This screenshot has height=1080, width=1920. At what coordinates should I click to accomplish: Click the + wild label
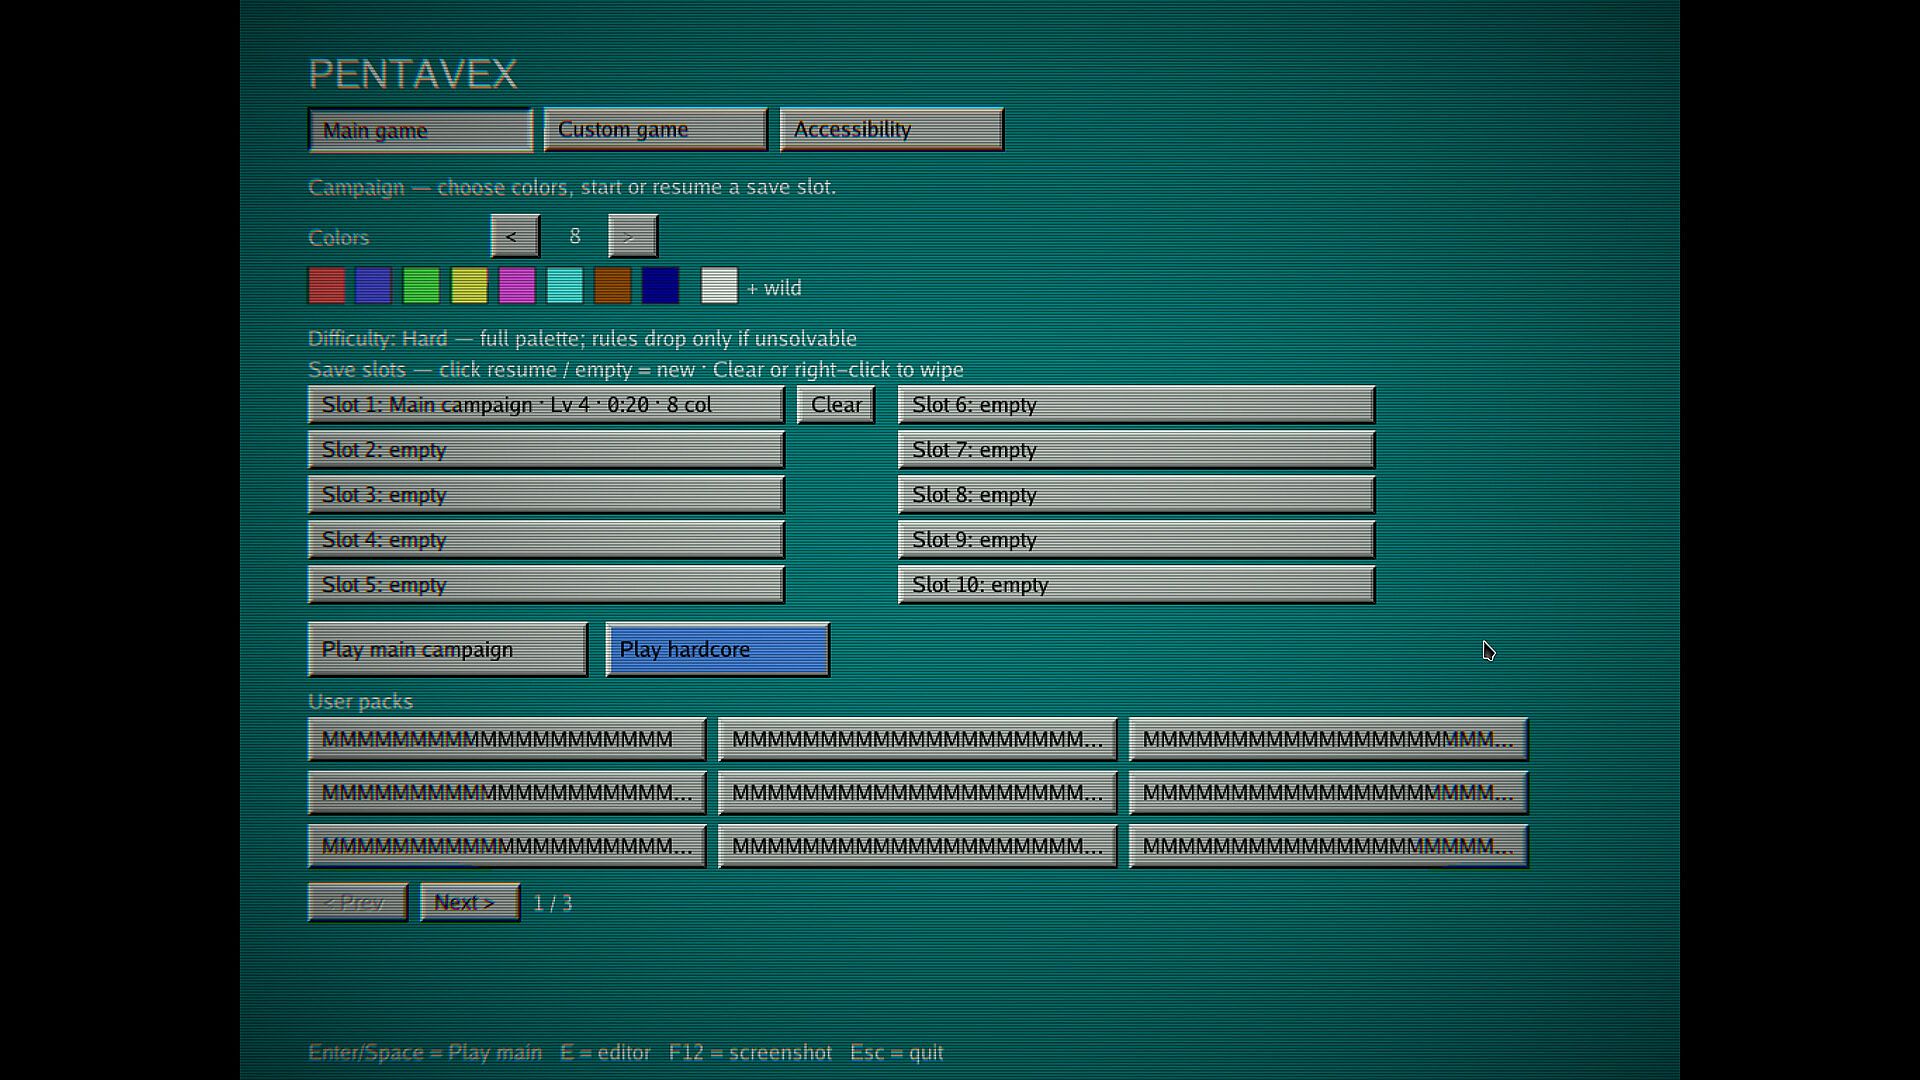tap(774, 288)
